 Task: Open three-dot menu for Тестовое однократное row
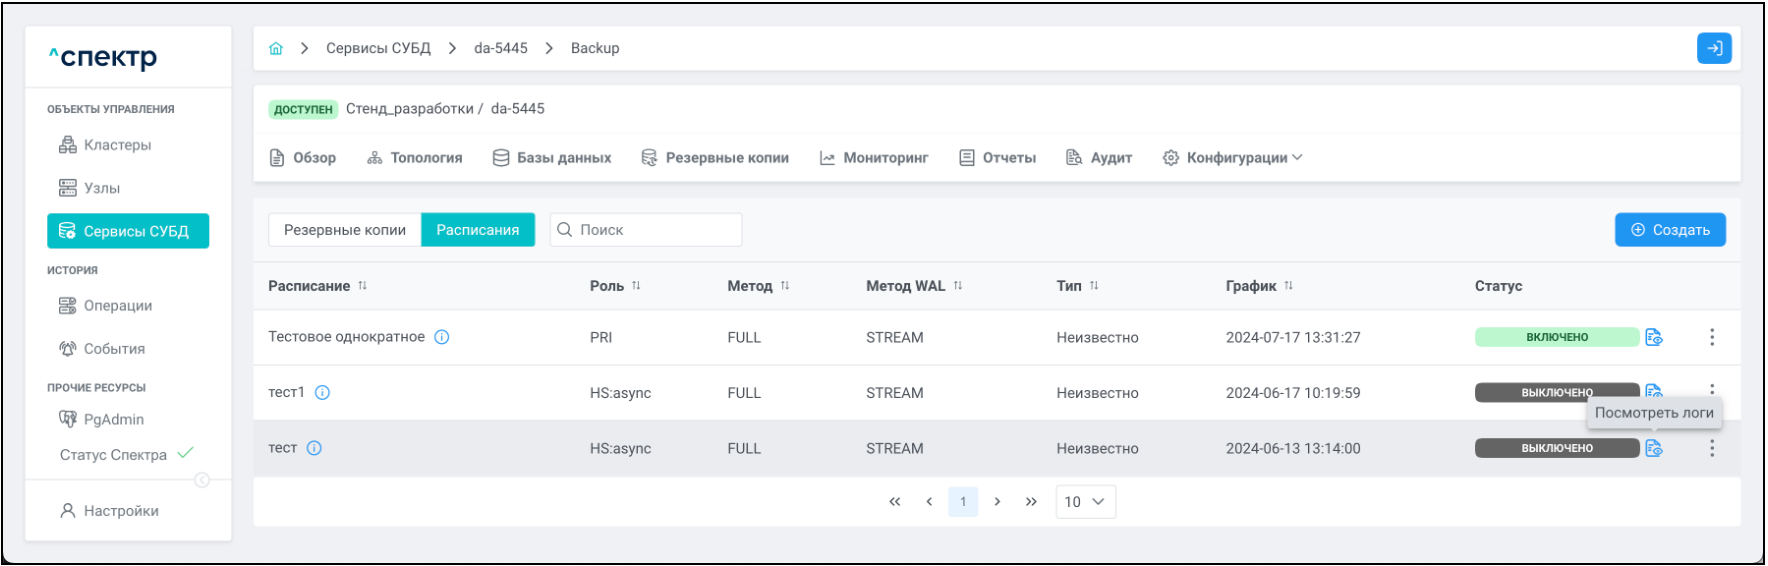pos(1712,337)
